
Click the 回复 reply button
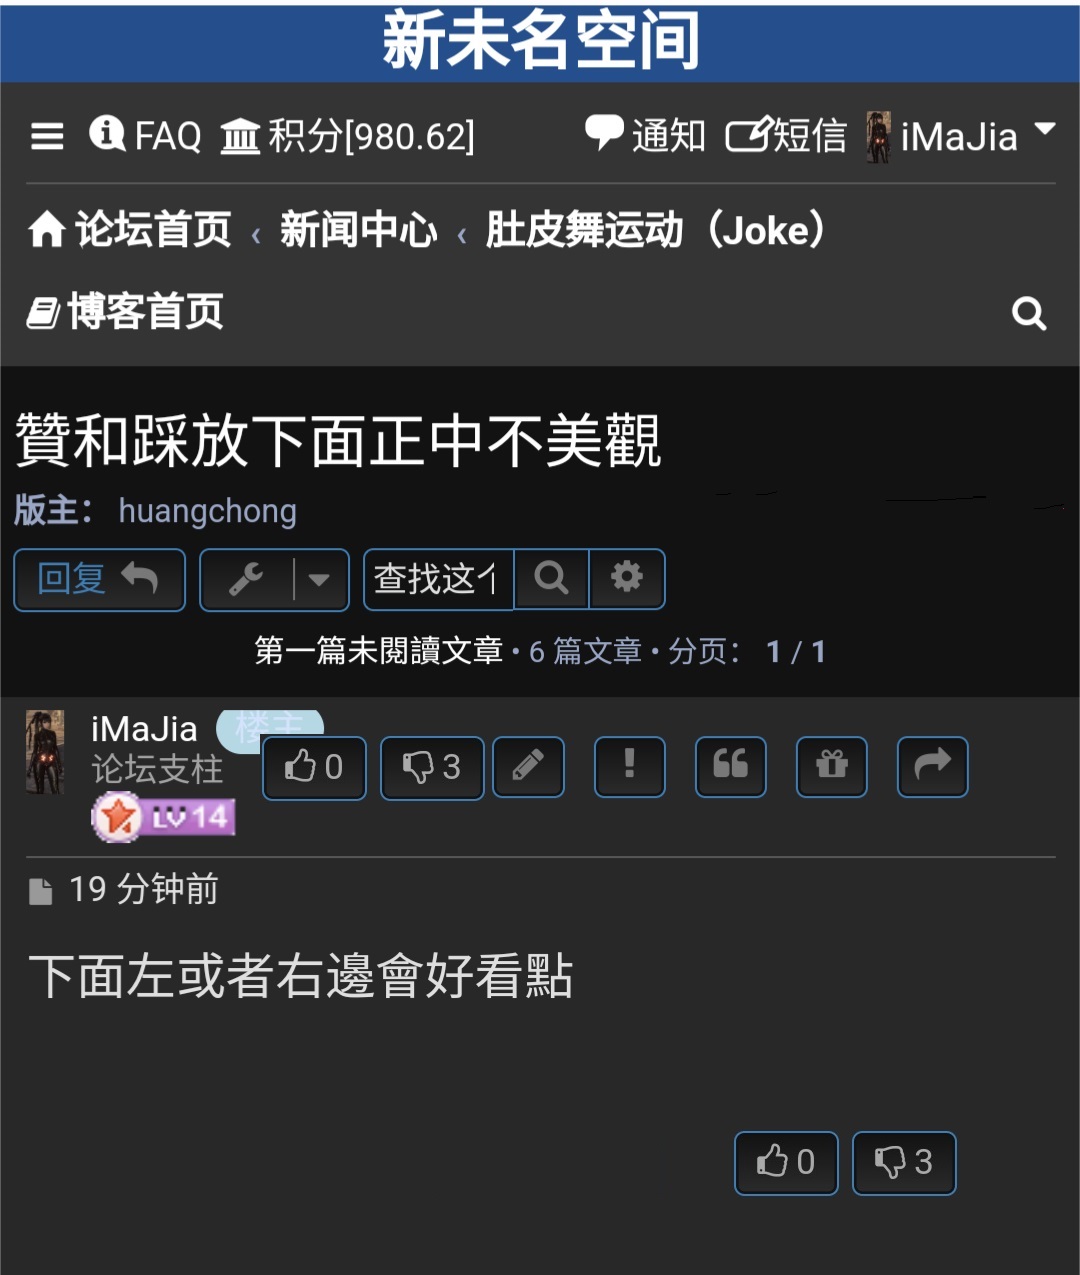[99, 579]
